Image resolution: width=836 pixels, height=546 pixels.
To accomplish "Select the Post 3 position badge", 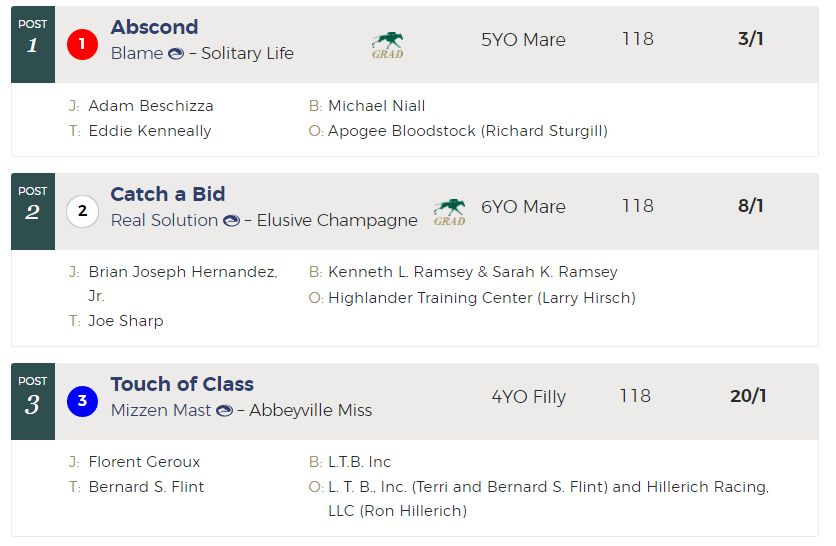I will point(33,402).
